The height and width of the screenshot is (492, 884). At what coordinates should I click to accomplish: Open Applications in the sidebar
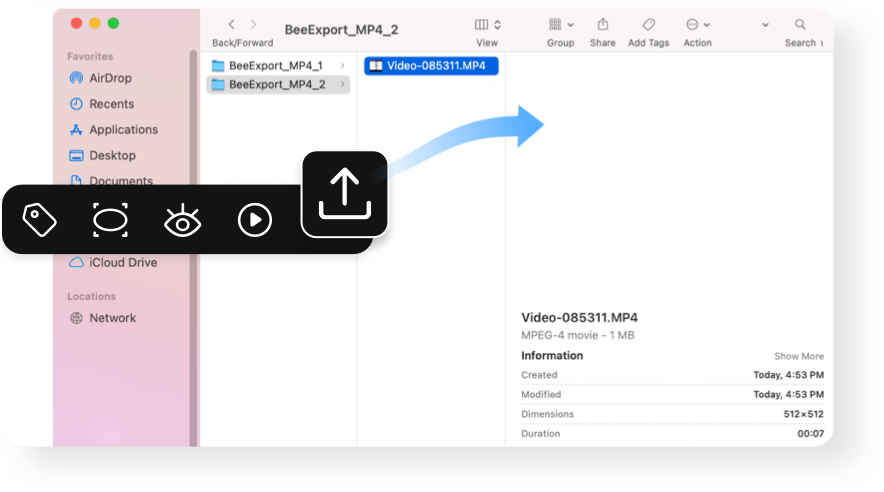pos(122,130)
